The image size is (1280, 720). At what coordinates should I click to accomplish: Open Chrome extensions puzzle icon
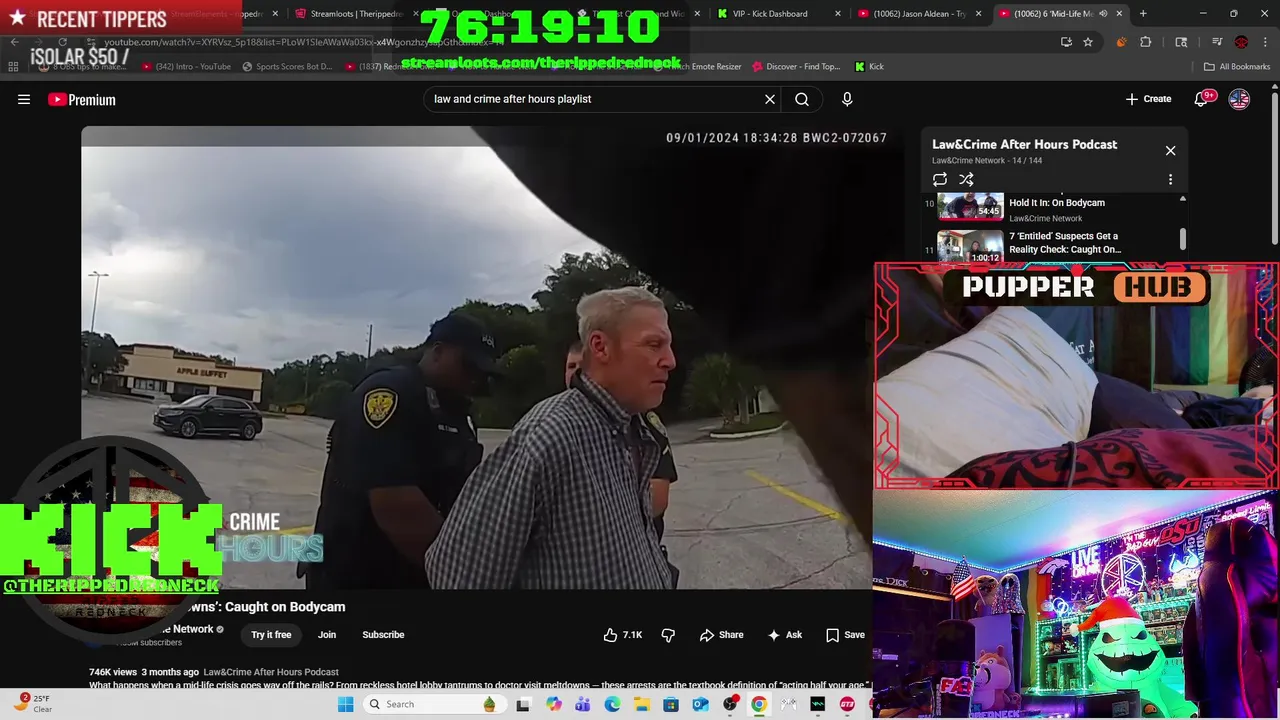[1146, 42]
